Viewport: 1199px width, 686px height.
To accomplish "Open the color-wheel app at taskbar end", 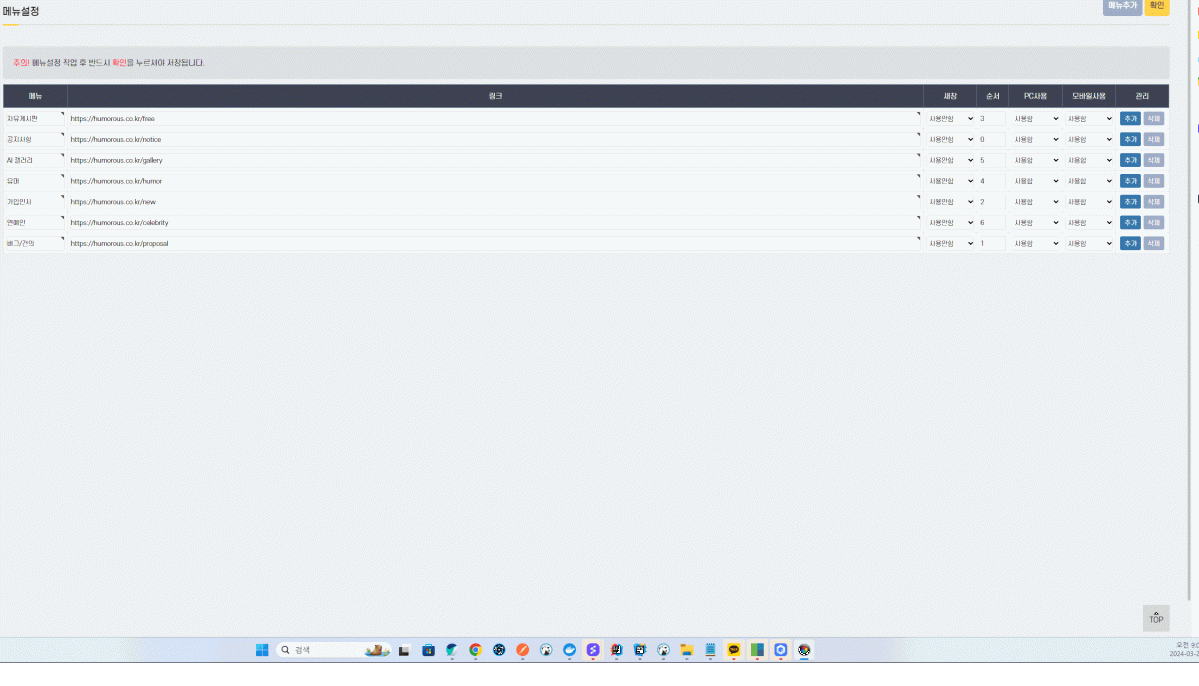I will [x=804, y=650].
